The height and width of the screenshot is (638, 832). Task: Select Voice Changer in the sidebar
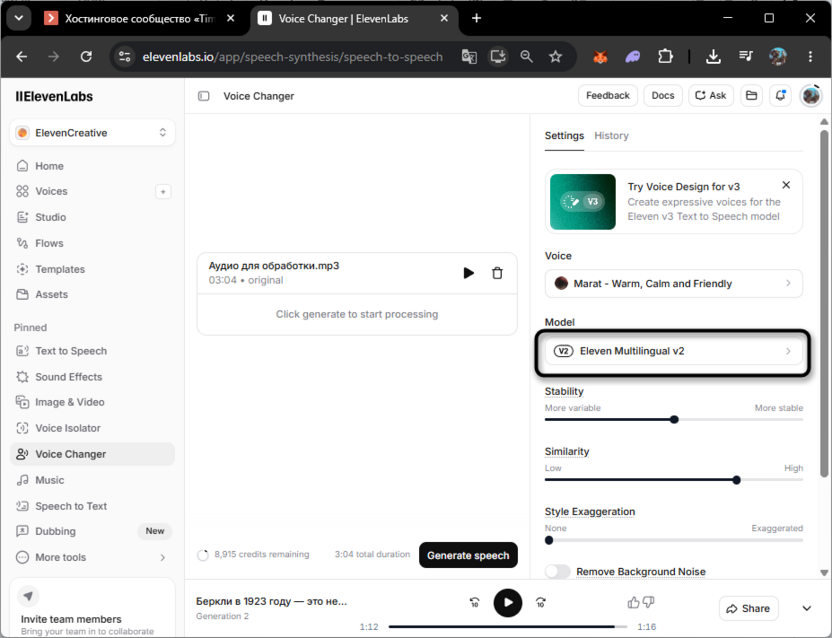click(x=92, y=454)
